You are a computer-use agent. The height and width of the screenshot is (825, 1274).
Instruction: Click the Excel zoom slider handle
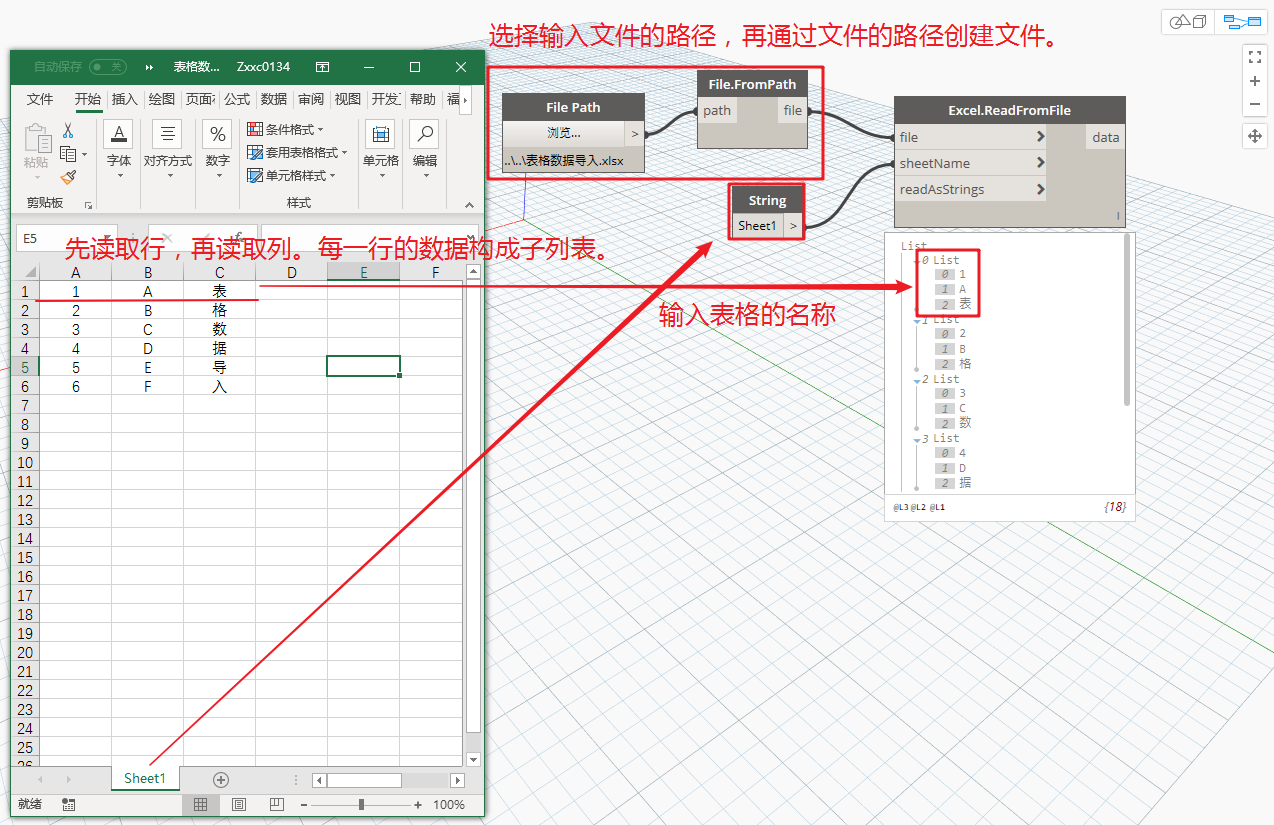(361, 804)
